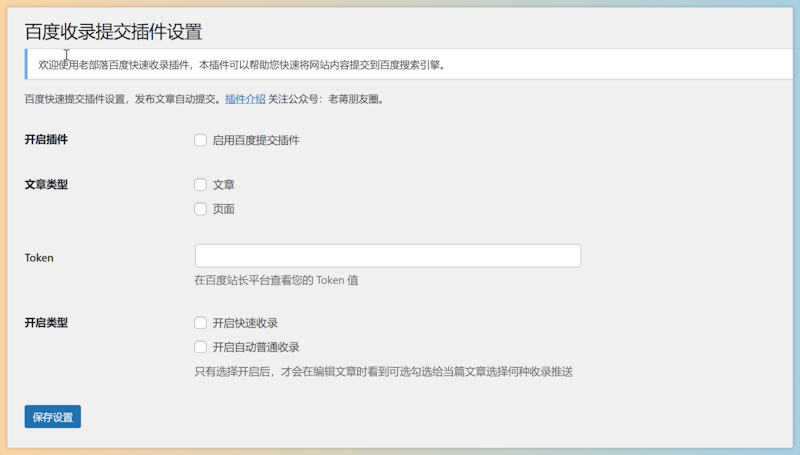Click into the Token input field

pyautogui.click(x=388, y=256)
